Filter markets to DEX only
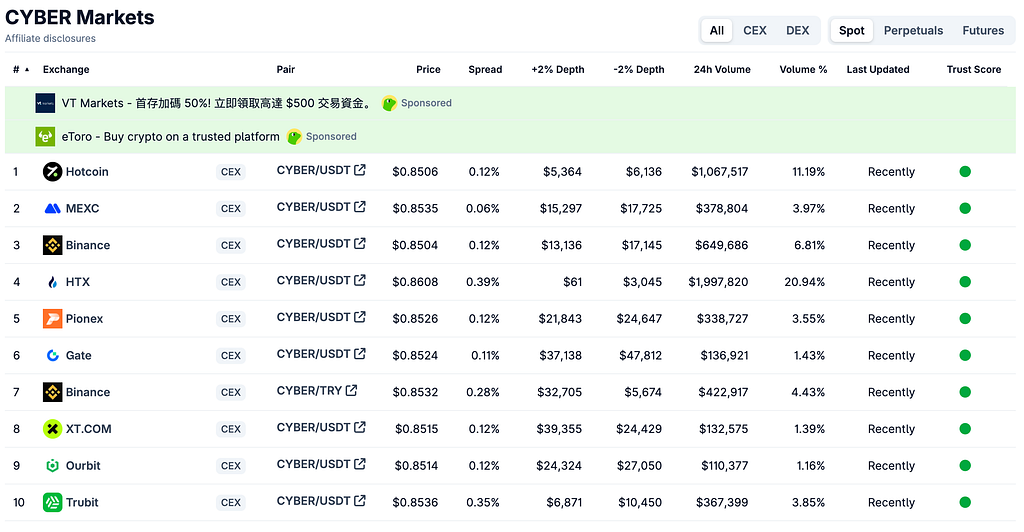 coord(797,31)
